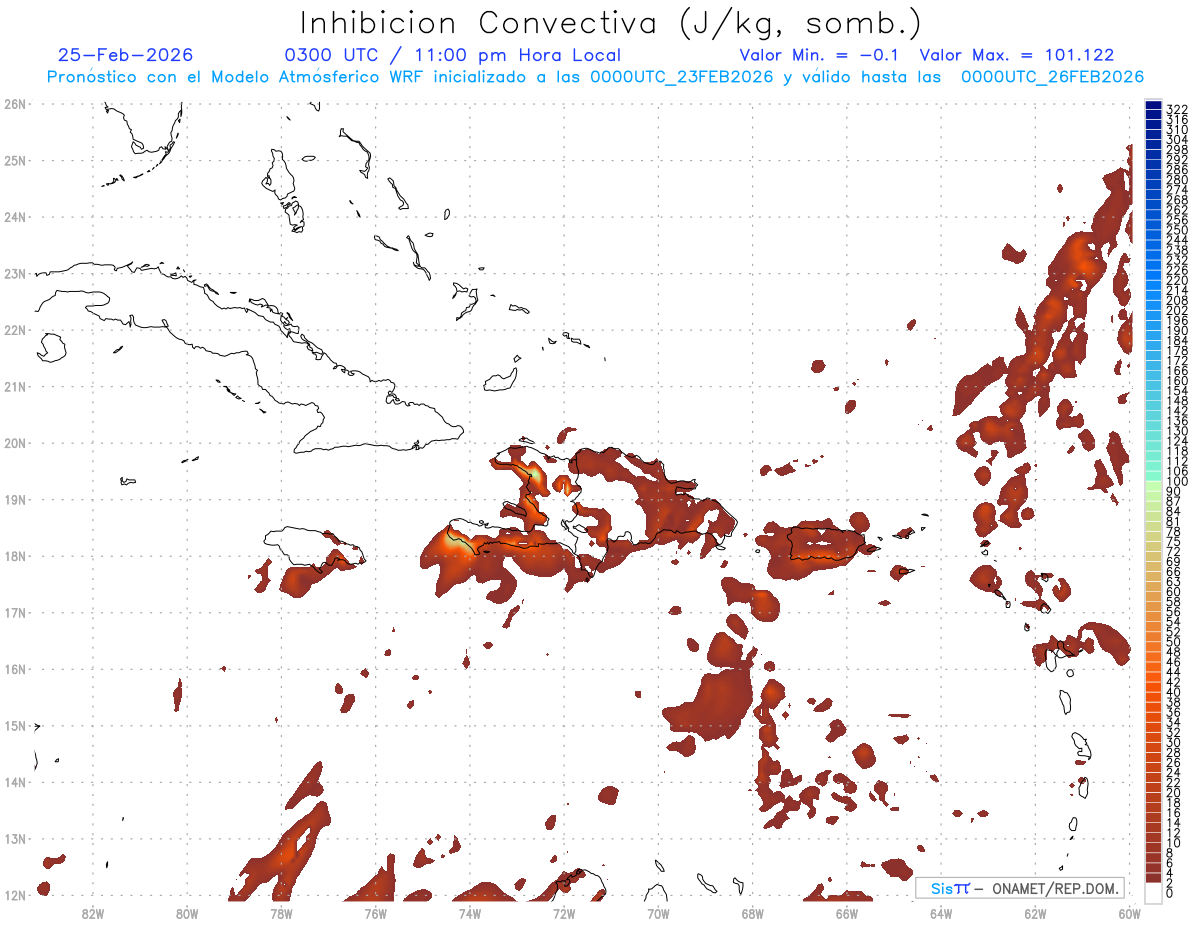Select the valid-until time '0000UTC_26FEB2026'
This screenshot has width=1200, height=927.
coord(1052,77)
